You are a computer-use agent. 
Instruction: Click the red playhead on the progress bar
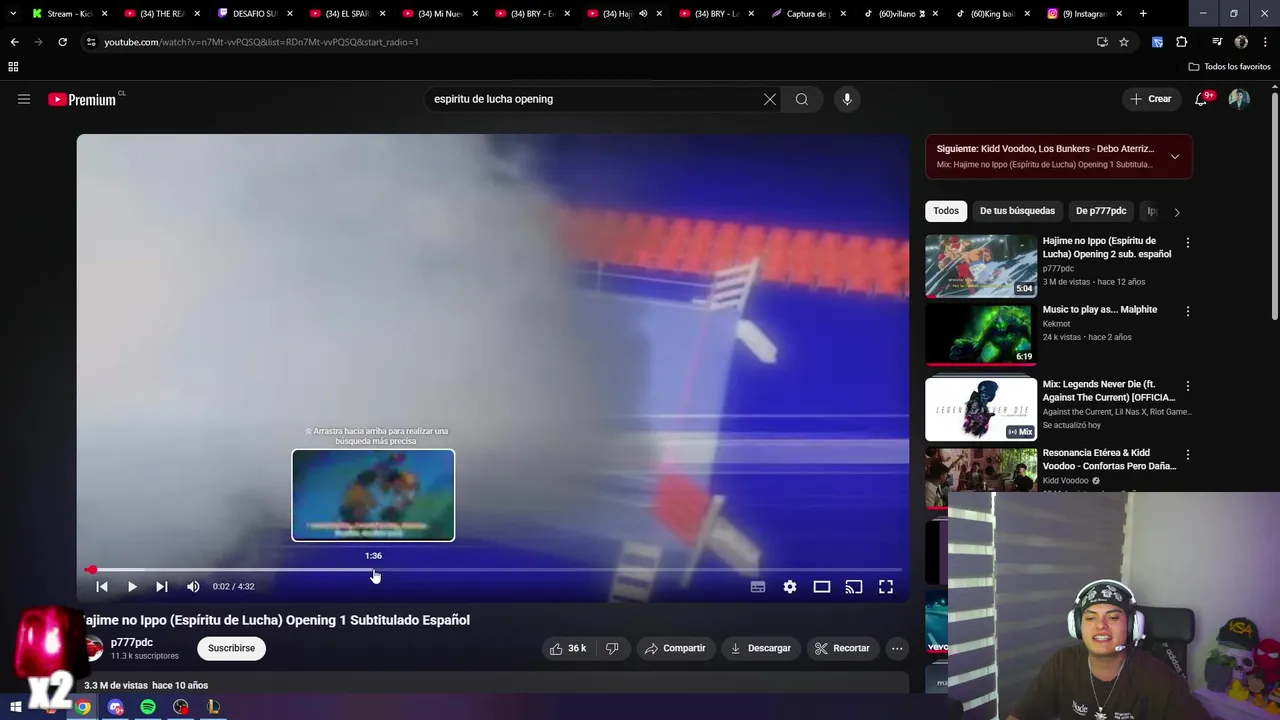pos(91,570)
